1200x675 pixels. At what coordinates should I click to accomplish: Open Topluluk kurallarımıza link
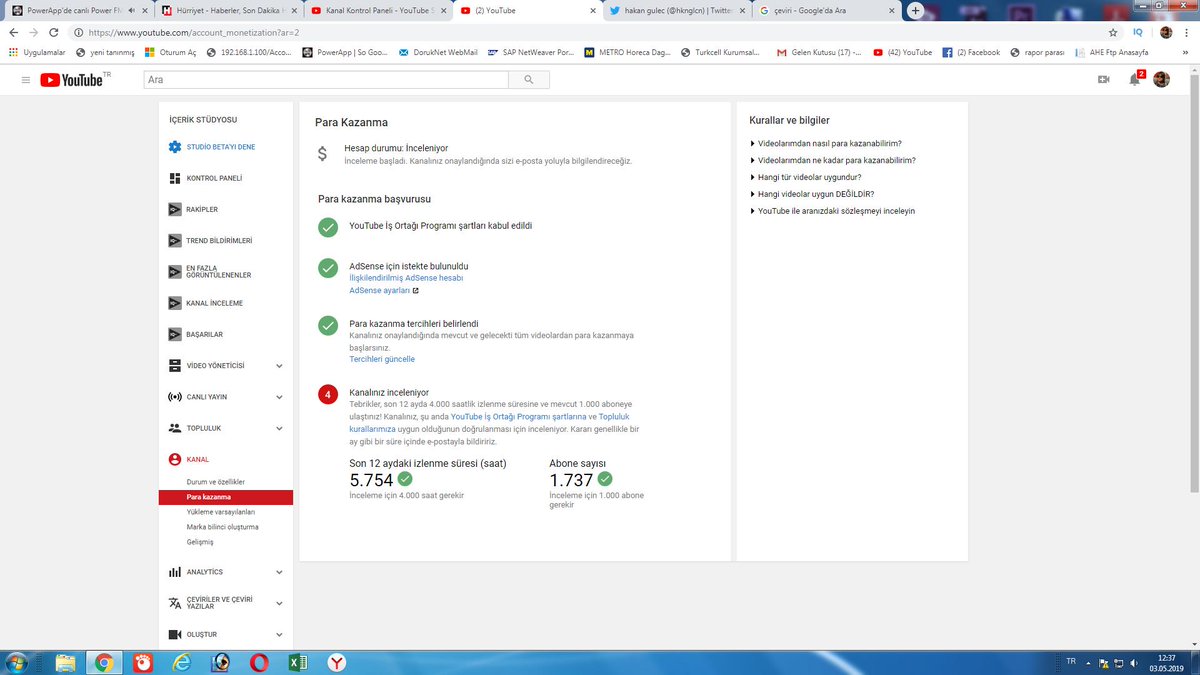(x=489, y=422)
